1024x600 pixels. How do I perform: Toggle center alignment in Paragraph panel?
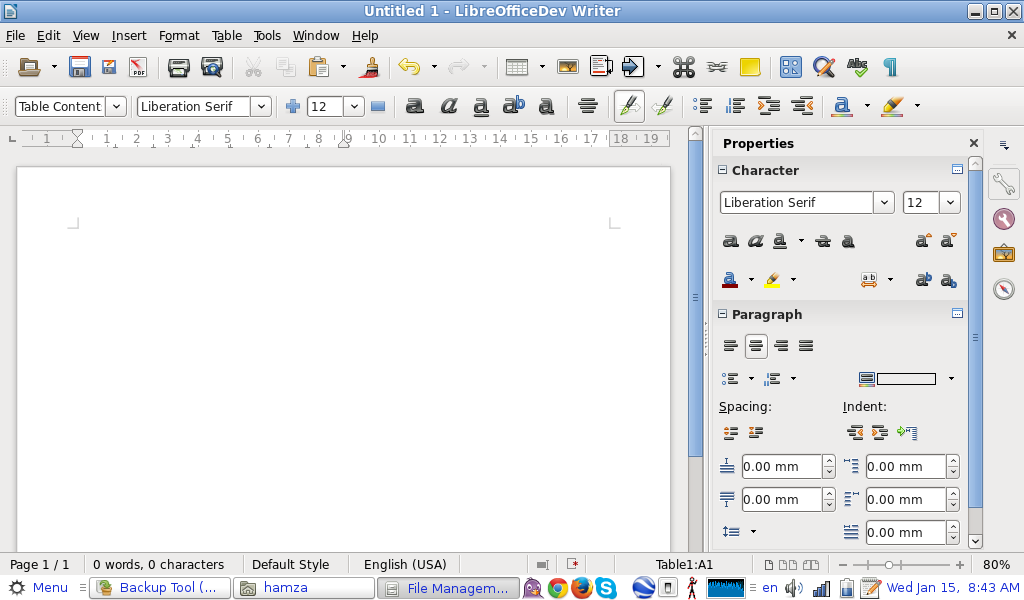pyautogui.click(x=757, y=346)
